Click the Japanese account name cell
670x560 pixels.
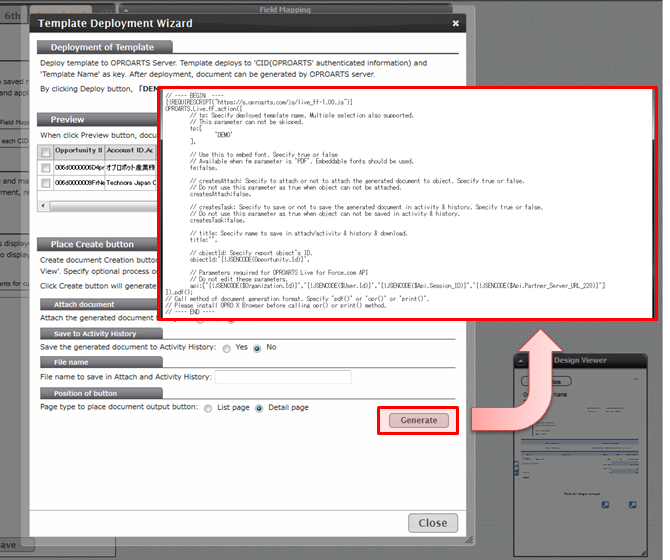click(131, 167)
